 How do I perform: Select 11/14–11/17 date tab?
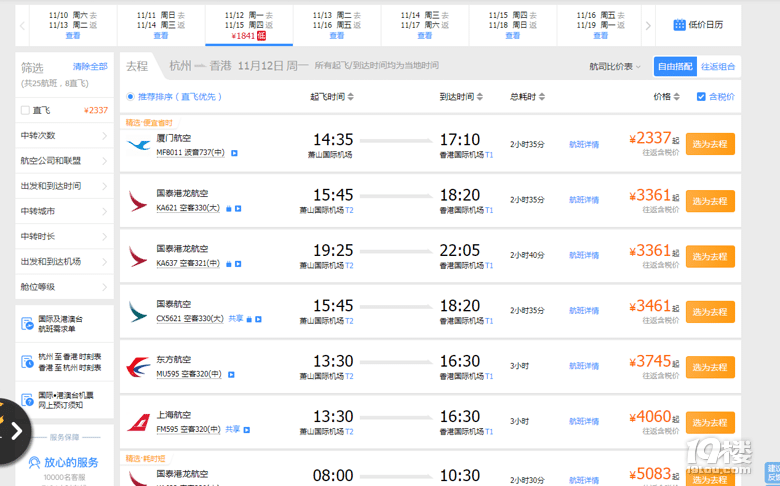(x=425, y=25)
